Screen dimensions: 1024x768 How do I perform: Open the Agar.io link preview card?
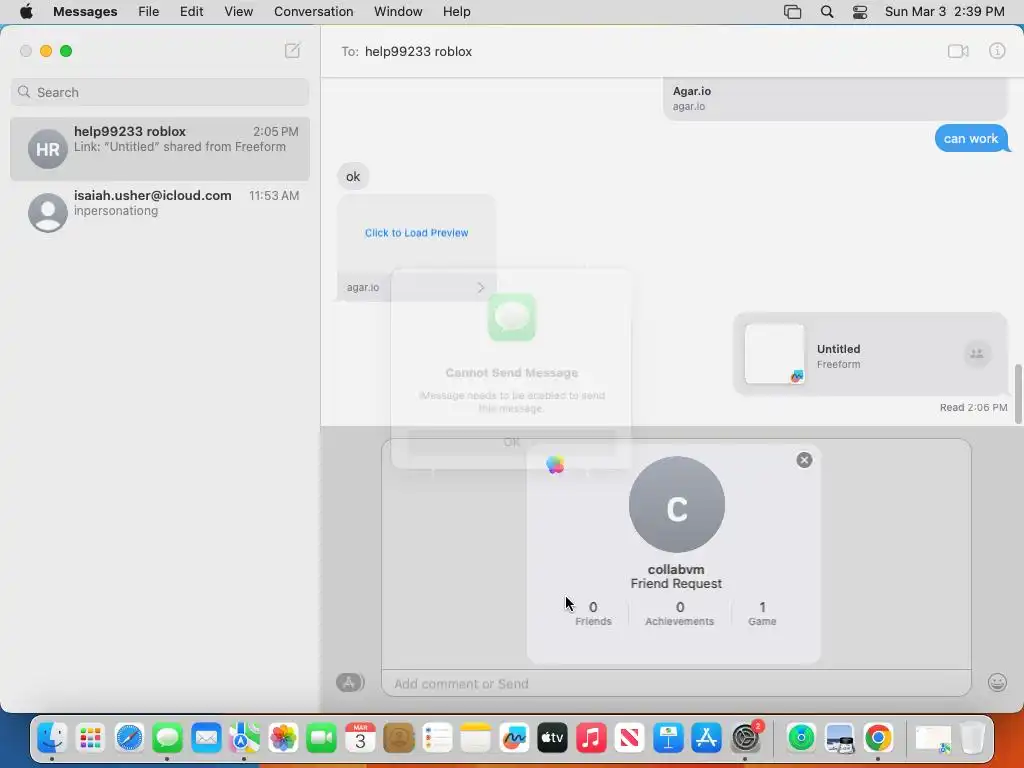click(835, 98)
